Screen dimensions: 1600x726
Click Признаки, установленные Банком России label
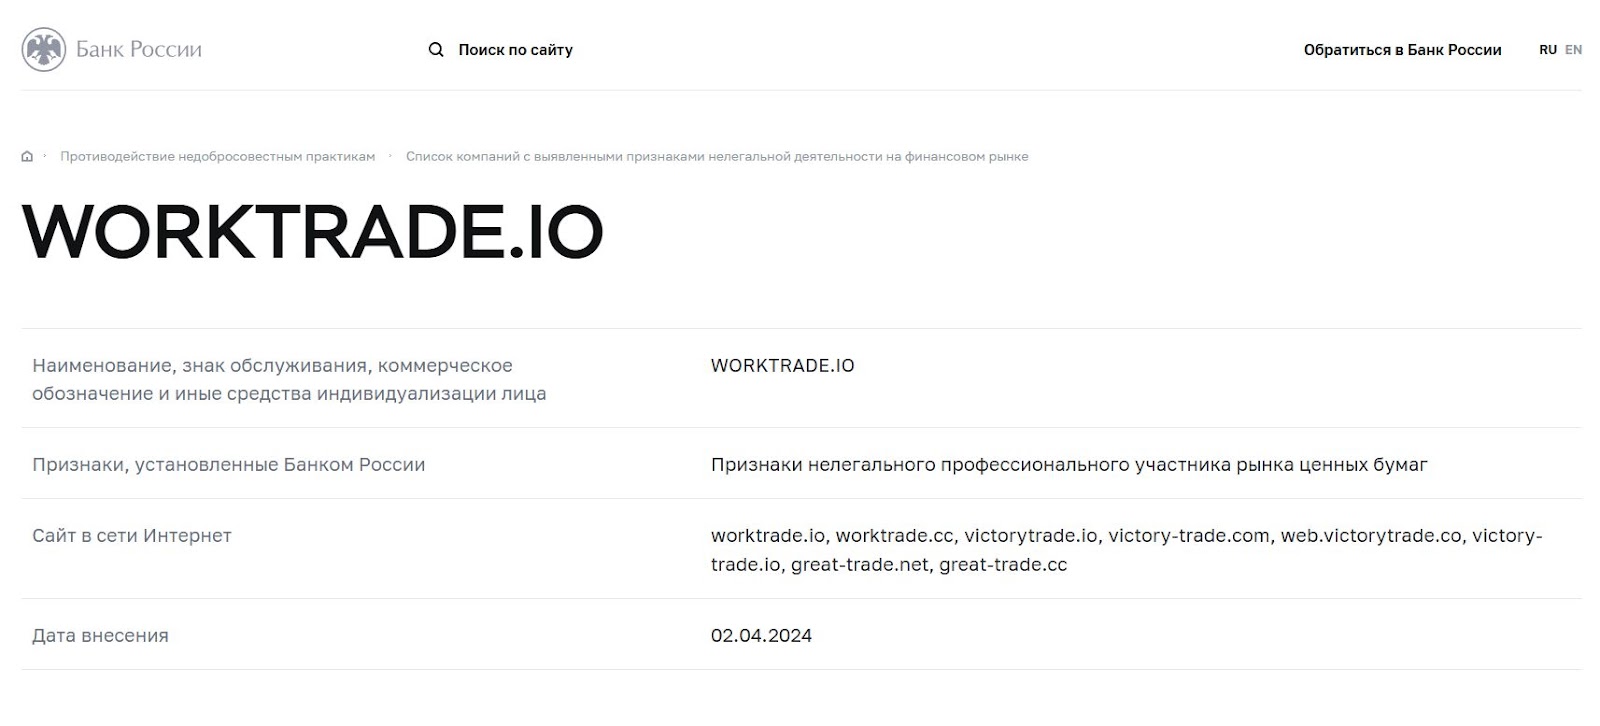click(x=228, y=464)
